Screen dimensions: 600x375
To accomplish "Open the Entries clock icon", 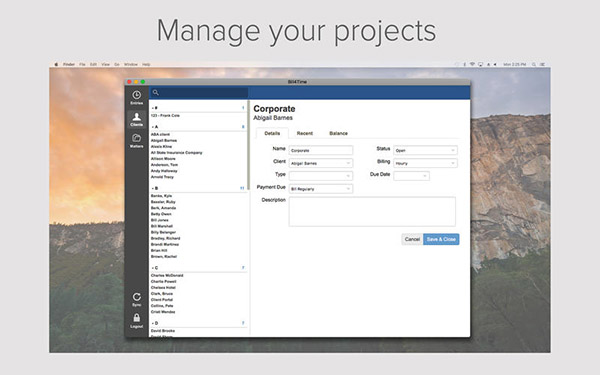I will (137, 95).
